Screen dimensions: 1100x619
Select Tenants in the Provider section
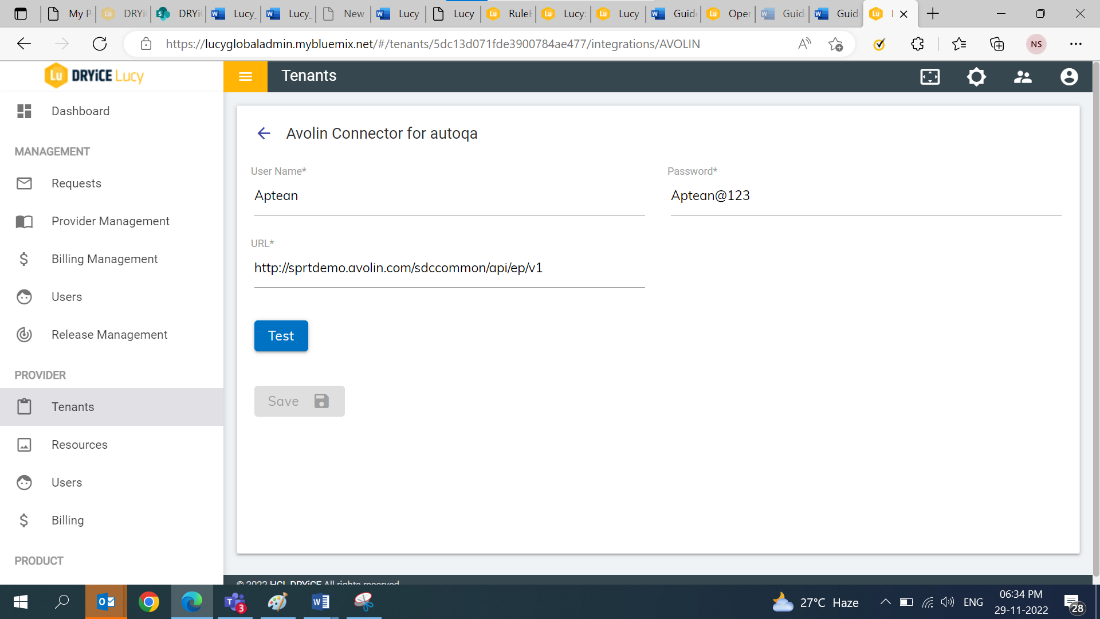tap(112, 406)
